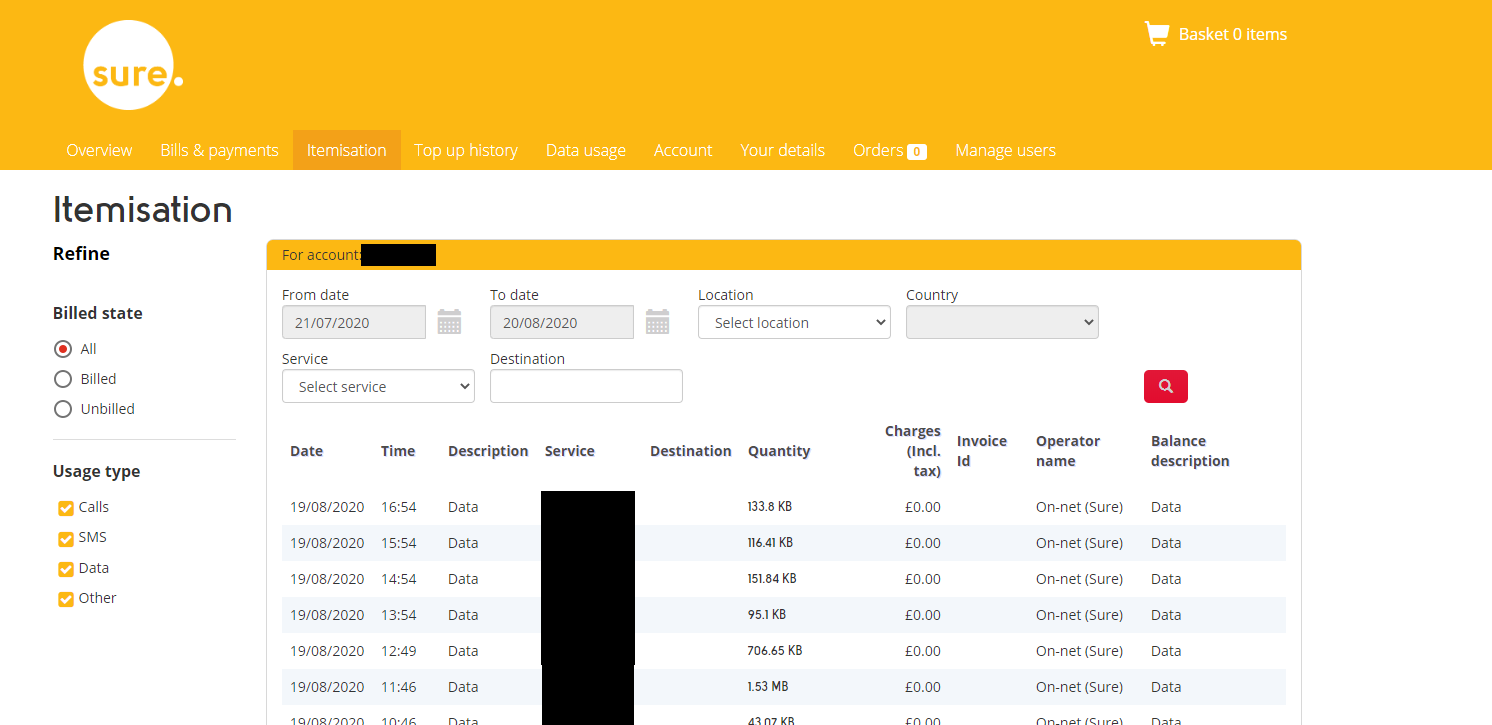Toggle the Other usage type checkbox
Image resolution: width=1492 pixels, height=725 pixels.
pyautogui.click(x=66, y=599)
